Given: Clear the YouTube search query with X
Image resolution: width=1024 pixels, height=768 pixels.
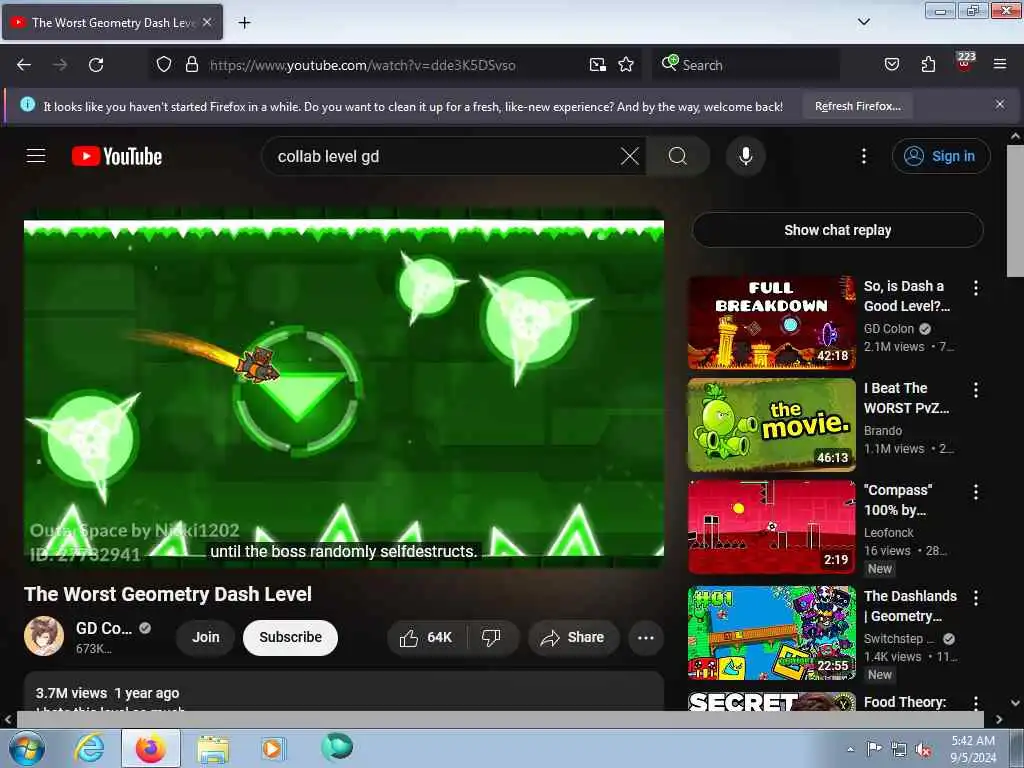Looking at the screenshot, I should 630,156.
